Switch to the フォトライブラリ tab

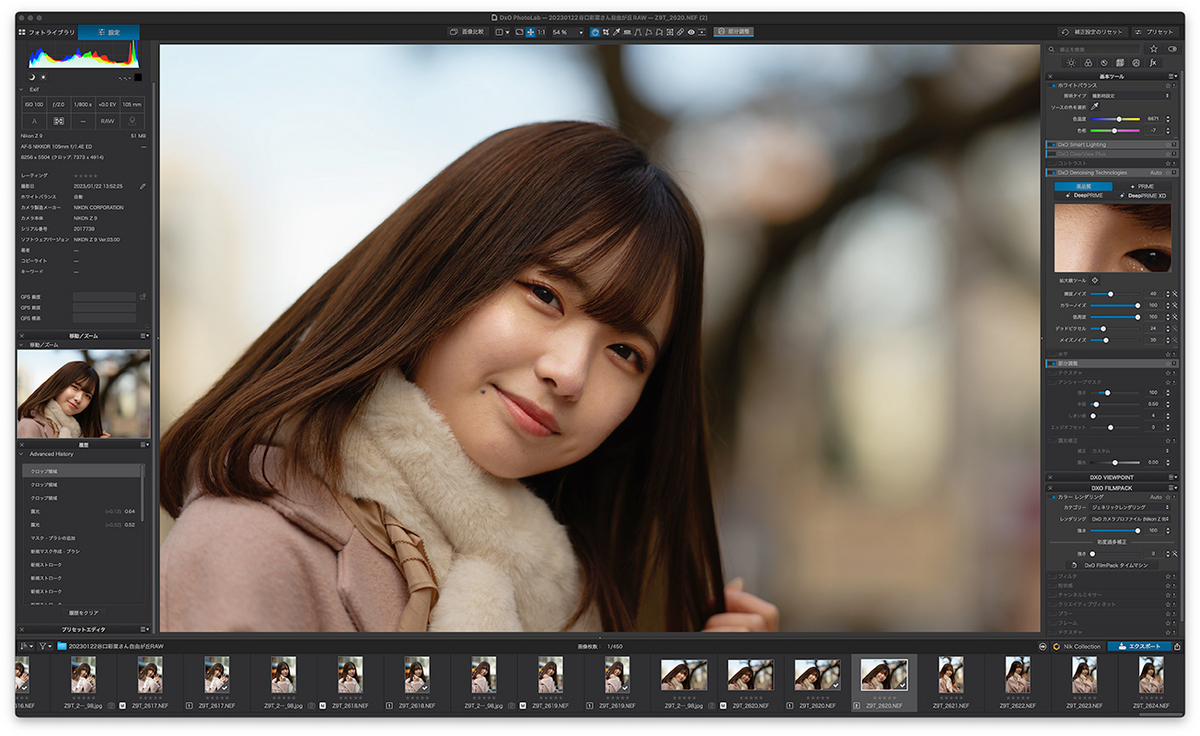pos(48,32)
